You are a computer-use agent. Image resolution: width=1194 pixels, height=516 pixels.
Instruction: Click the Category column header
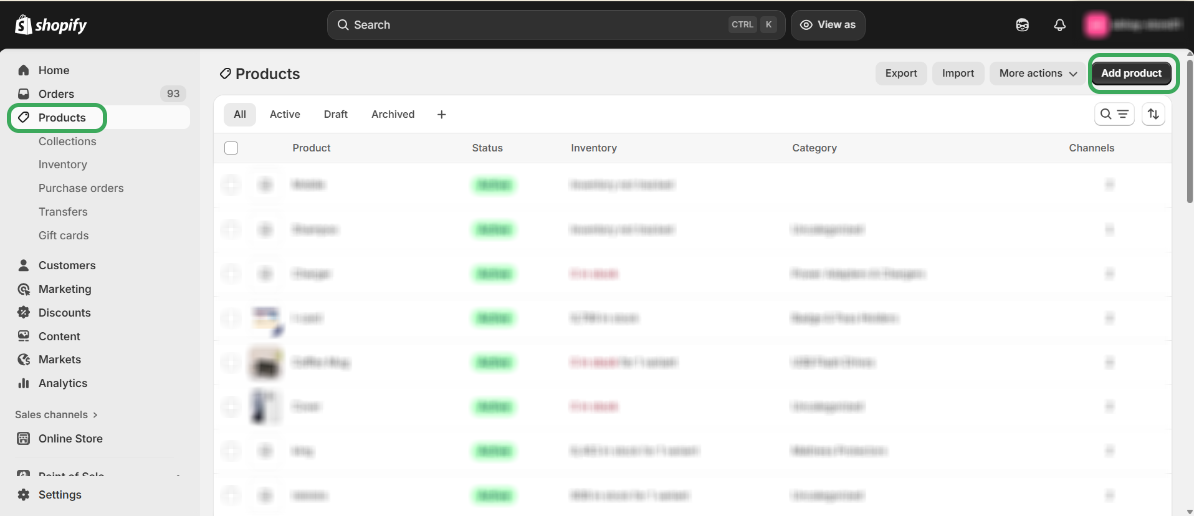[x=814, y=148]
